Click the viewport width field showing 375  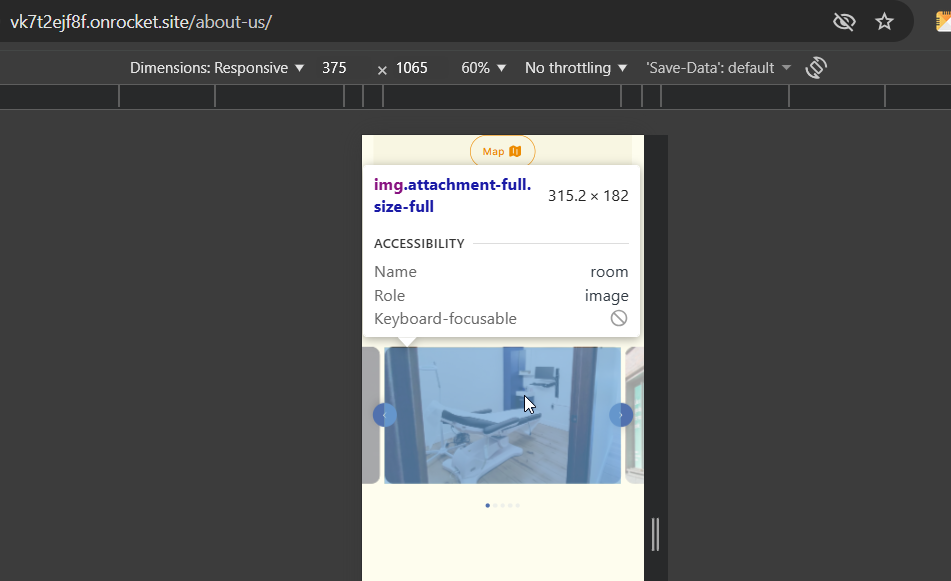334,68
